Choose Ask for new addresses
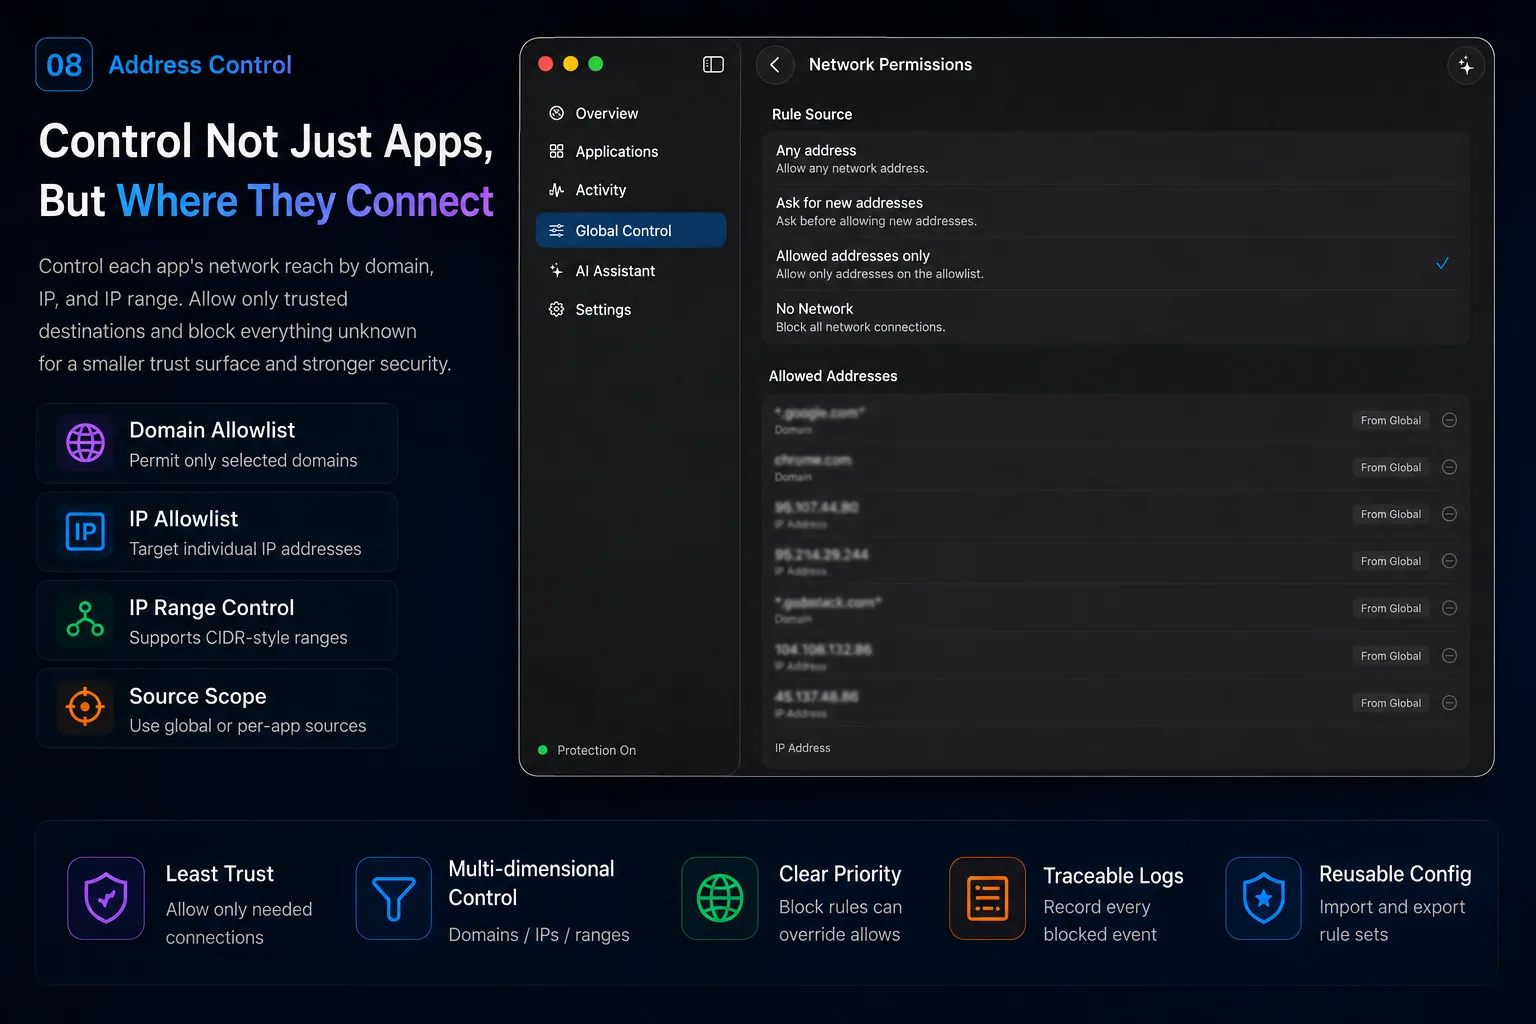 pyautogui.click(x=1115, y=211)
